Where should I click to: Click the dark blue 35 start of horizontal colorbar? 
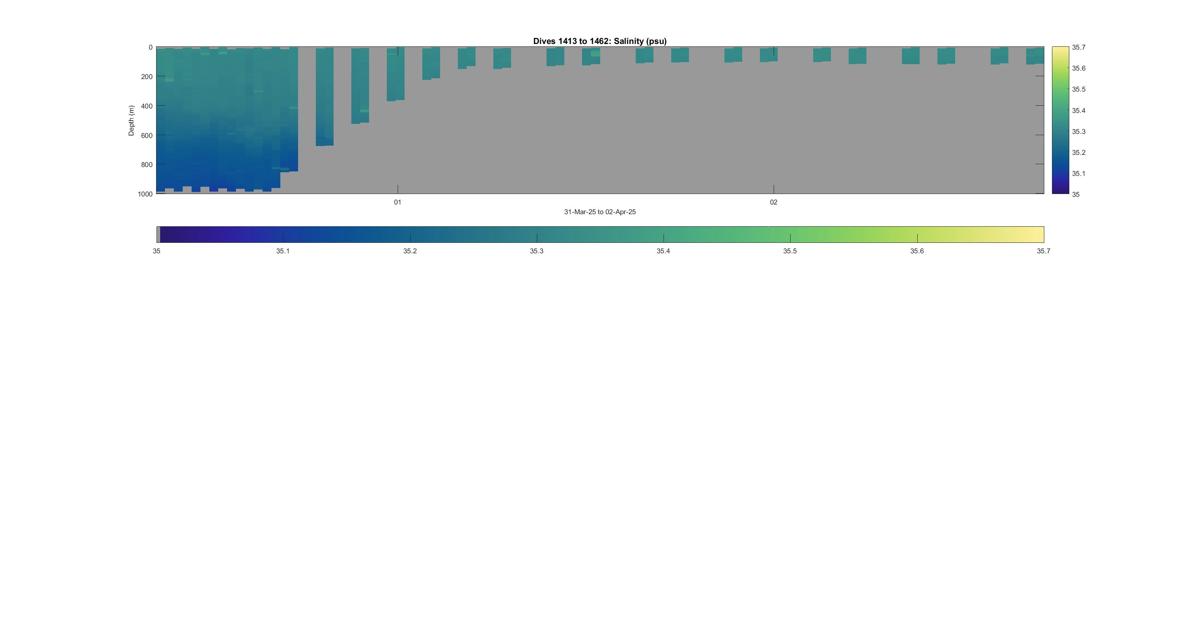pos(165,234)
